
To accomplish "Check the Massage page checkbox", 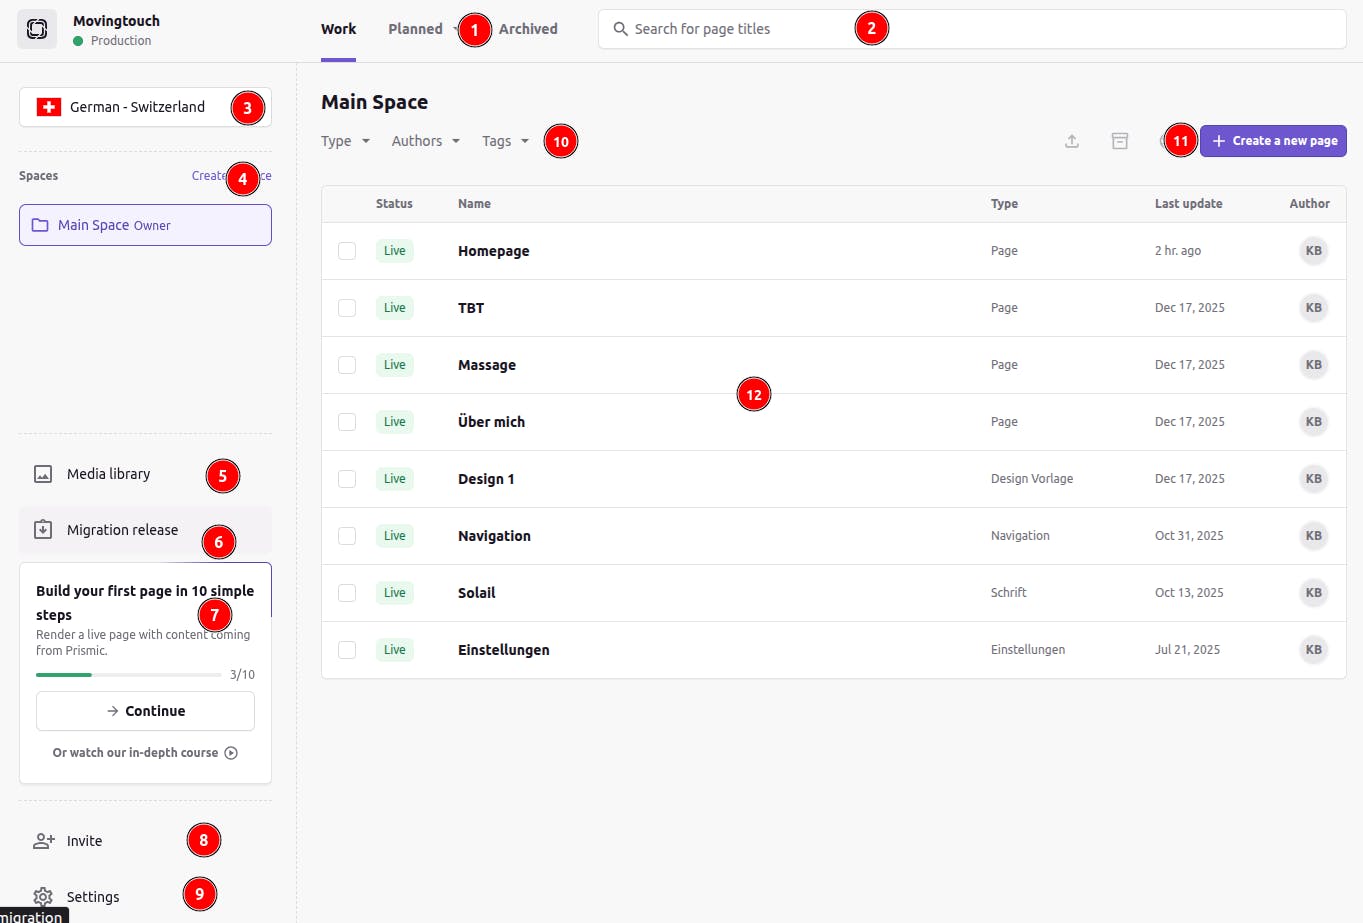I will 347,365.
